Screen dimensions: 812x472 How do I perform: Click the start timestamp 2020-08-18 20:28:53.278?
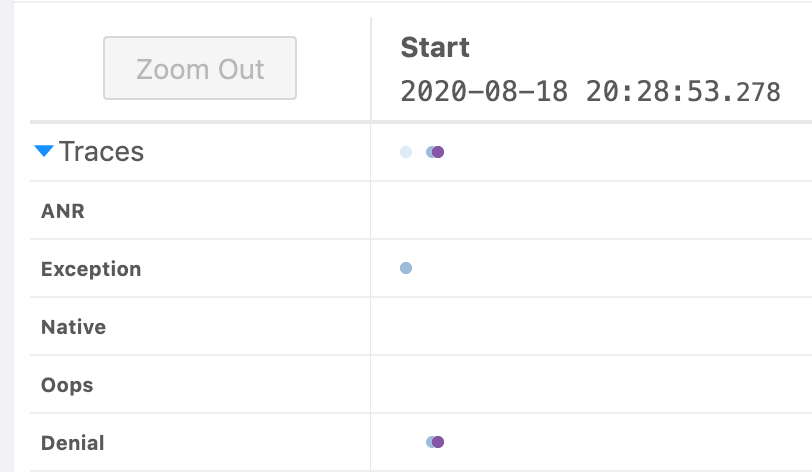tap(590, 92)
